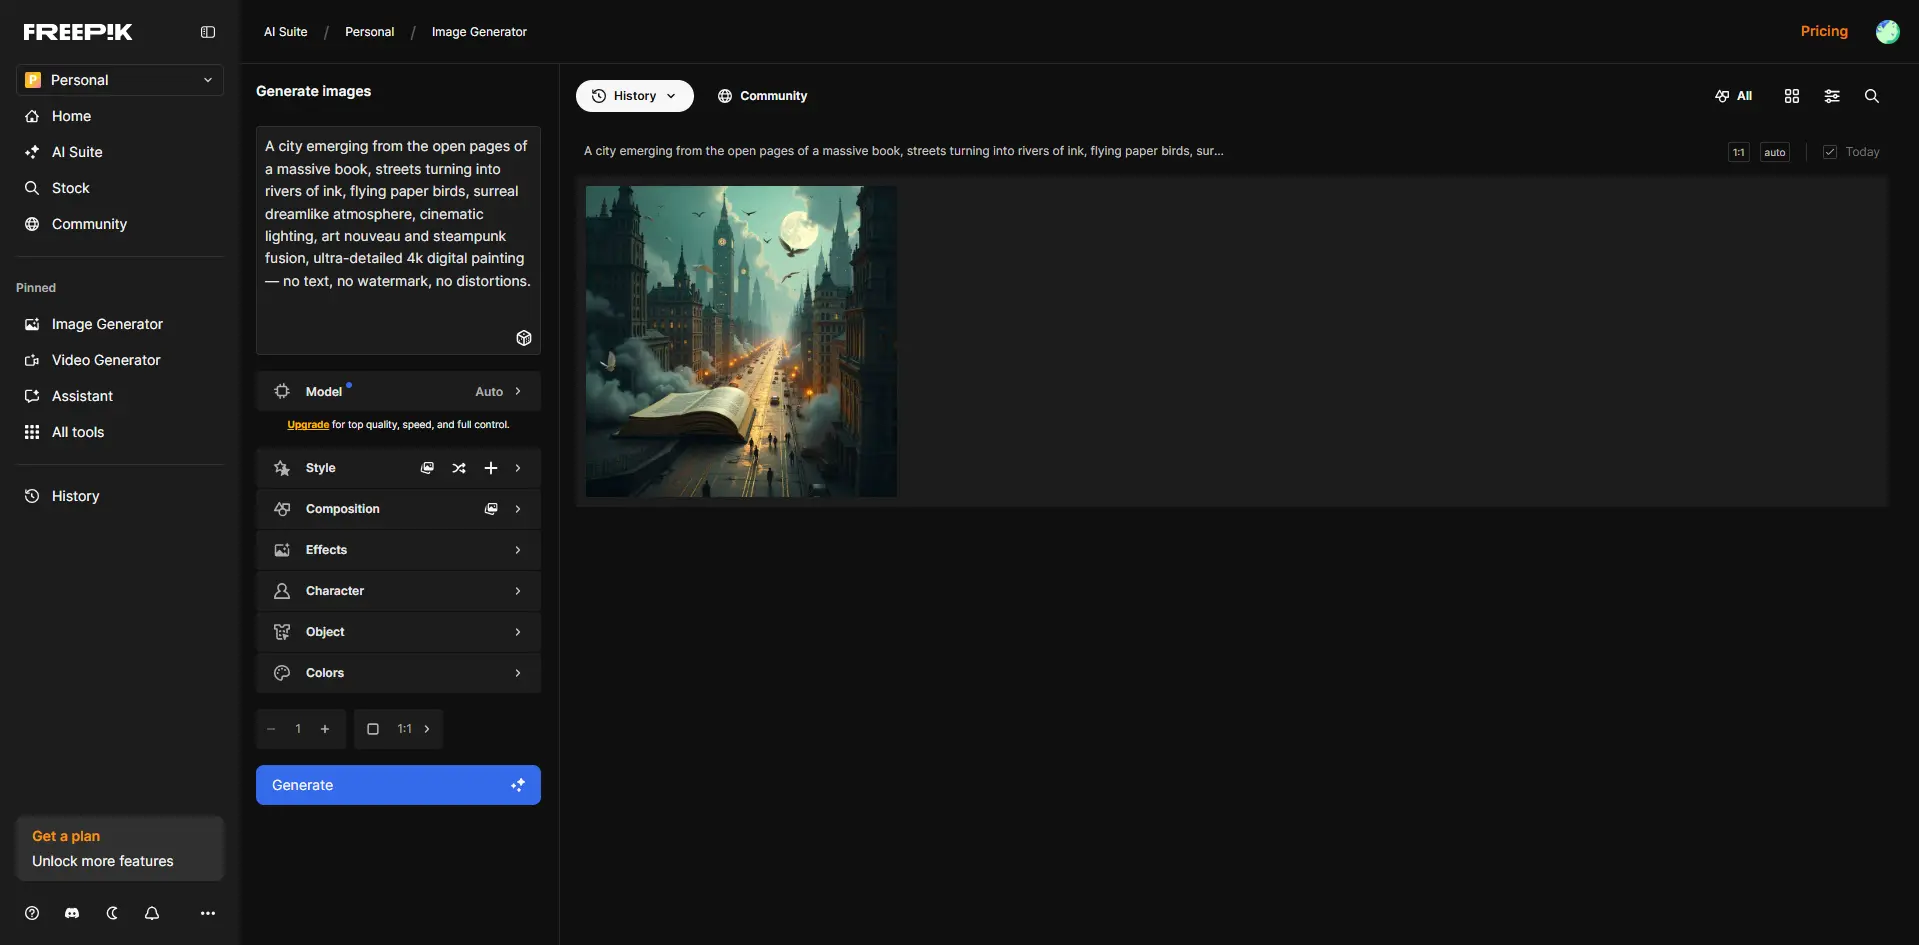Check the Today selection checkbox
This screenshot has width=1919, height=945.
(x=1829, y=152)
